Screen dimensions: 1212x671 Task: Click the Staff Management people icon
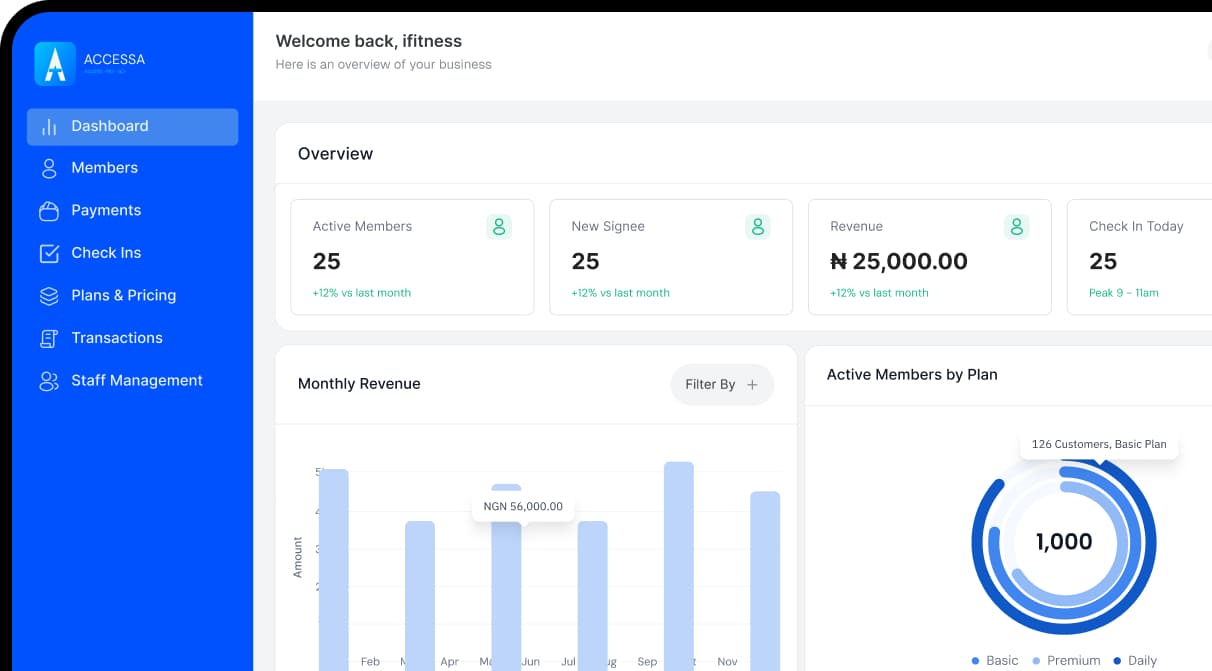coord(49,381)
